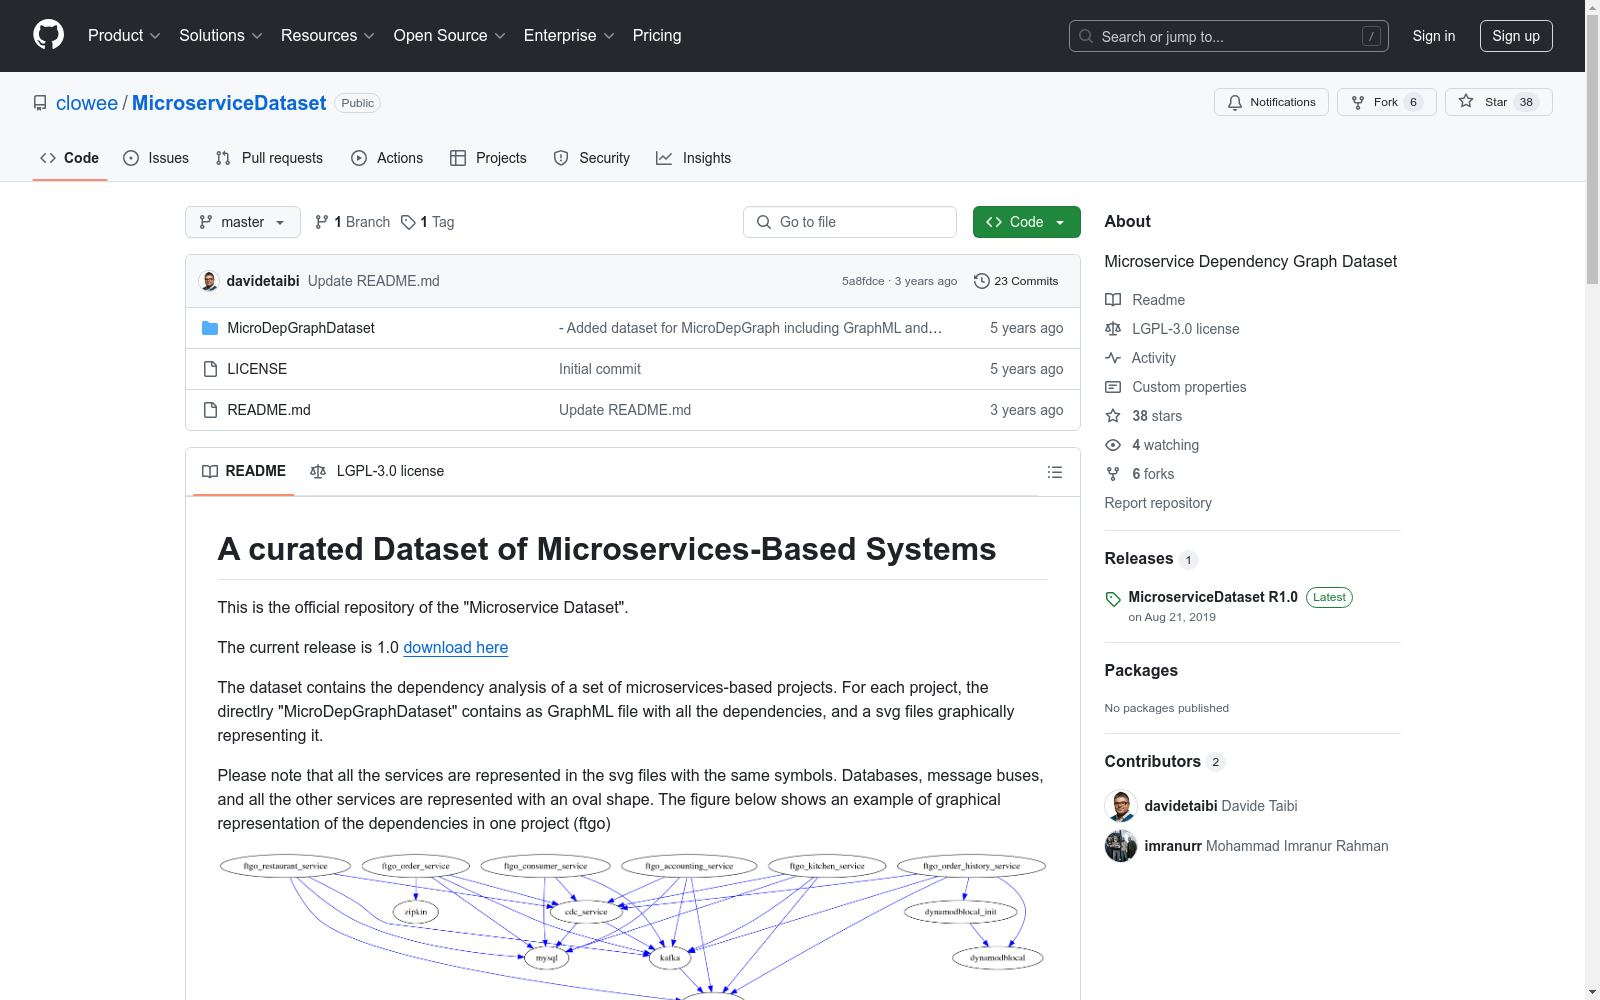The height and width of the screenshot is (1000, 1600).
Task: Click the davidetaibi contributor avatar
Action: point(1121,806)
